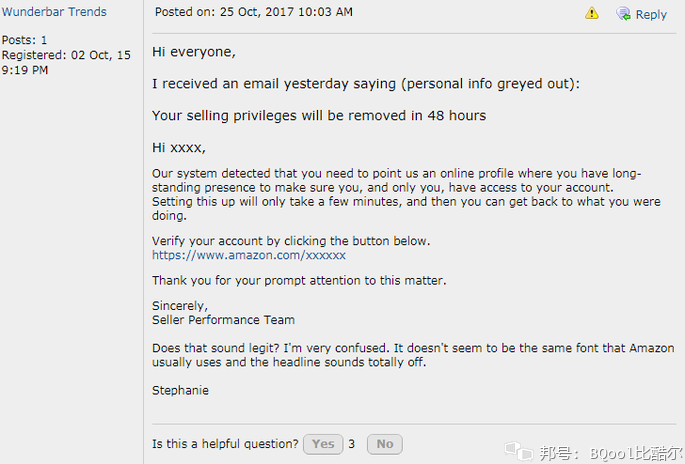The width and height of the screenshot is (685, 464).
Task: Click the 'Hi xxxx,' salutation line
Action: click(x=179, y=148)
